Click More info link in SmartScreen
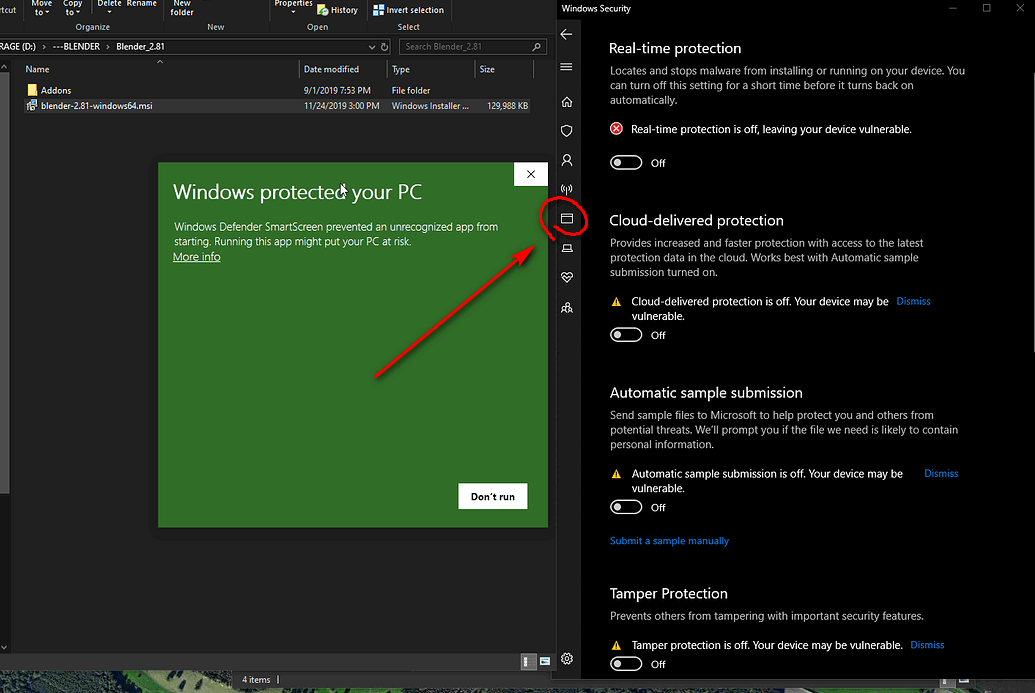The height and width of the screenshot is (693, 1035). pos(197,257)
